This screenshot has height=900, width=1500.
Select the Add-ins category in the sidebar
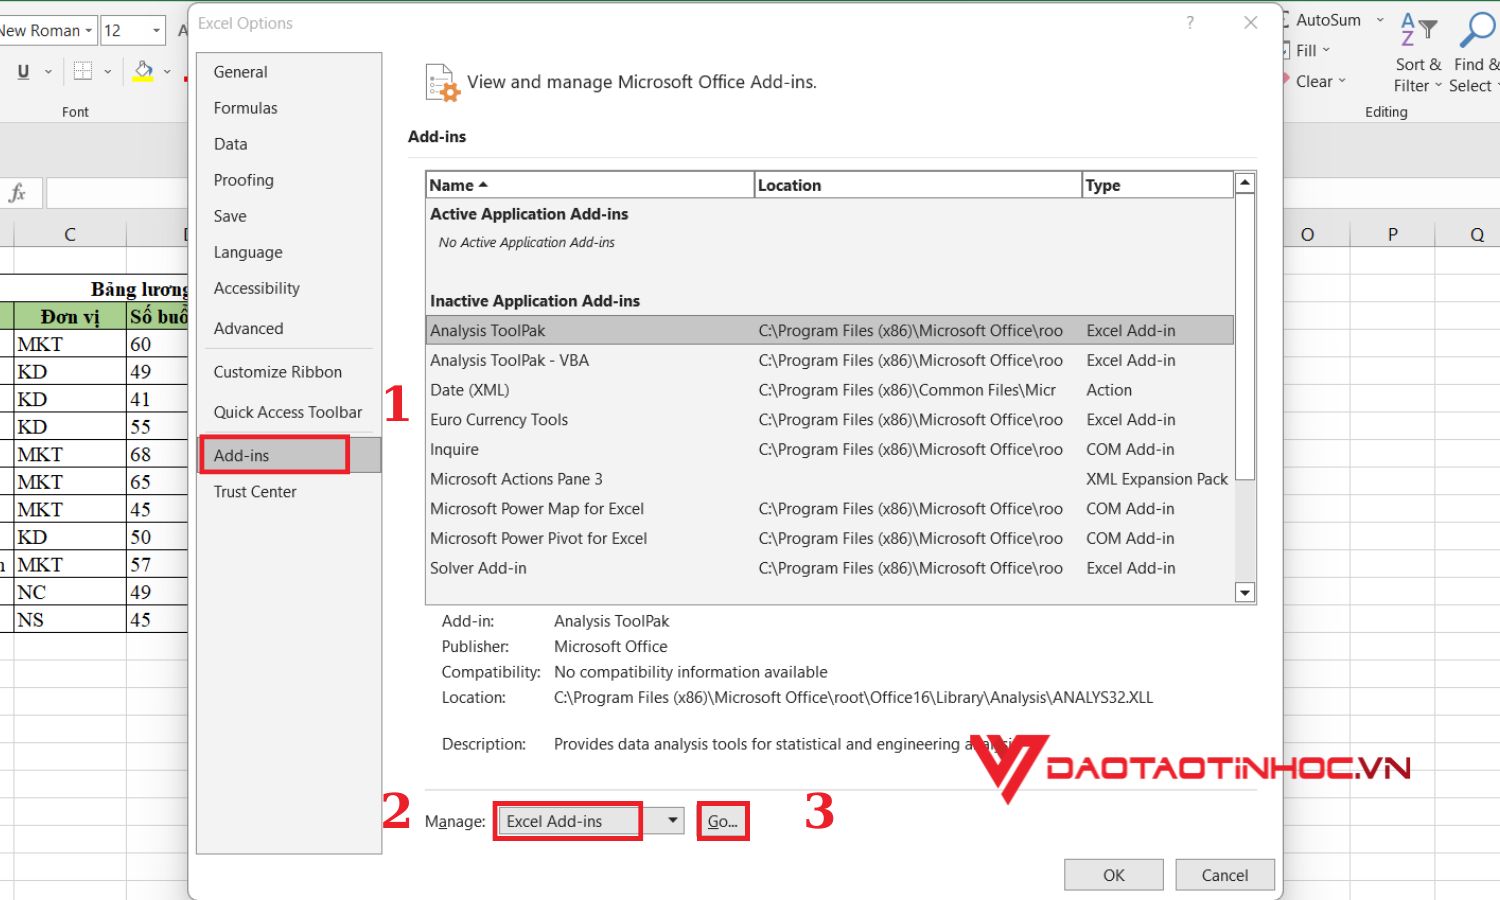289,455
